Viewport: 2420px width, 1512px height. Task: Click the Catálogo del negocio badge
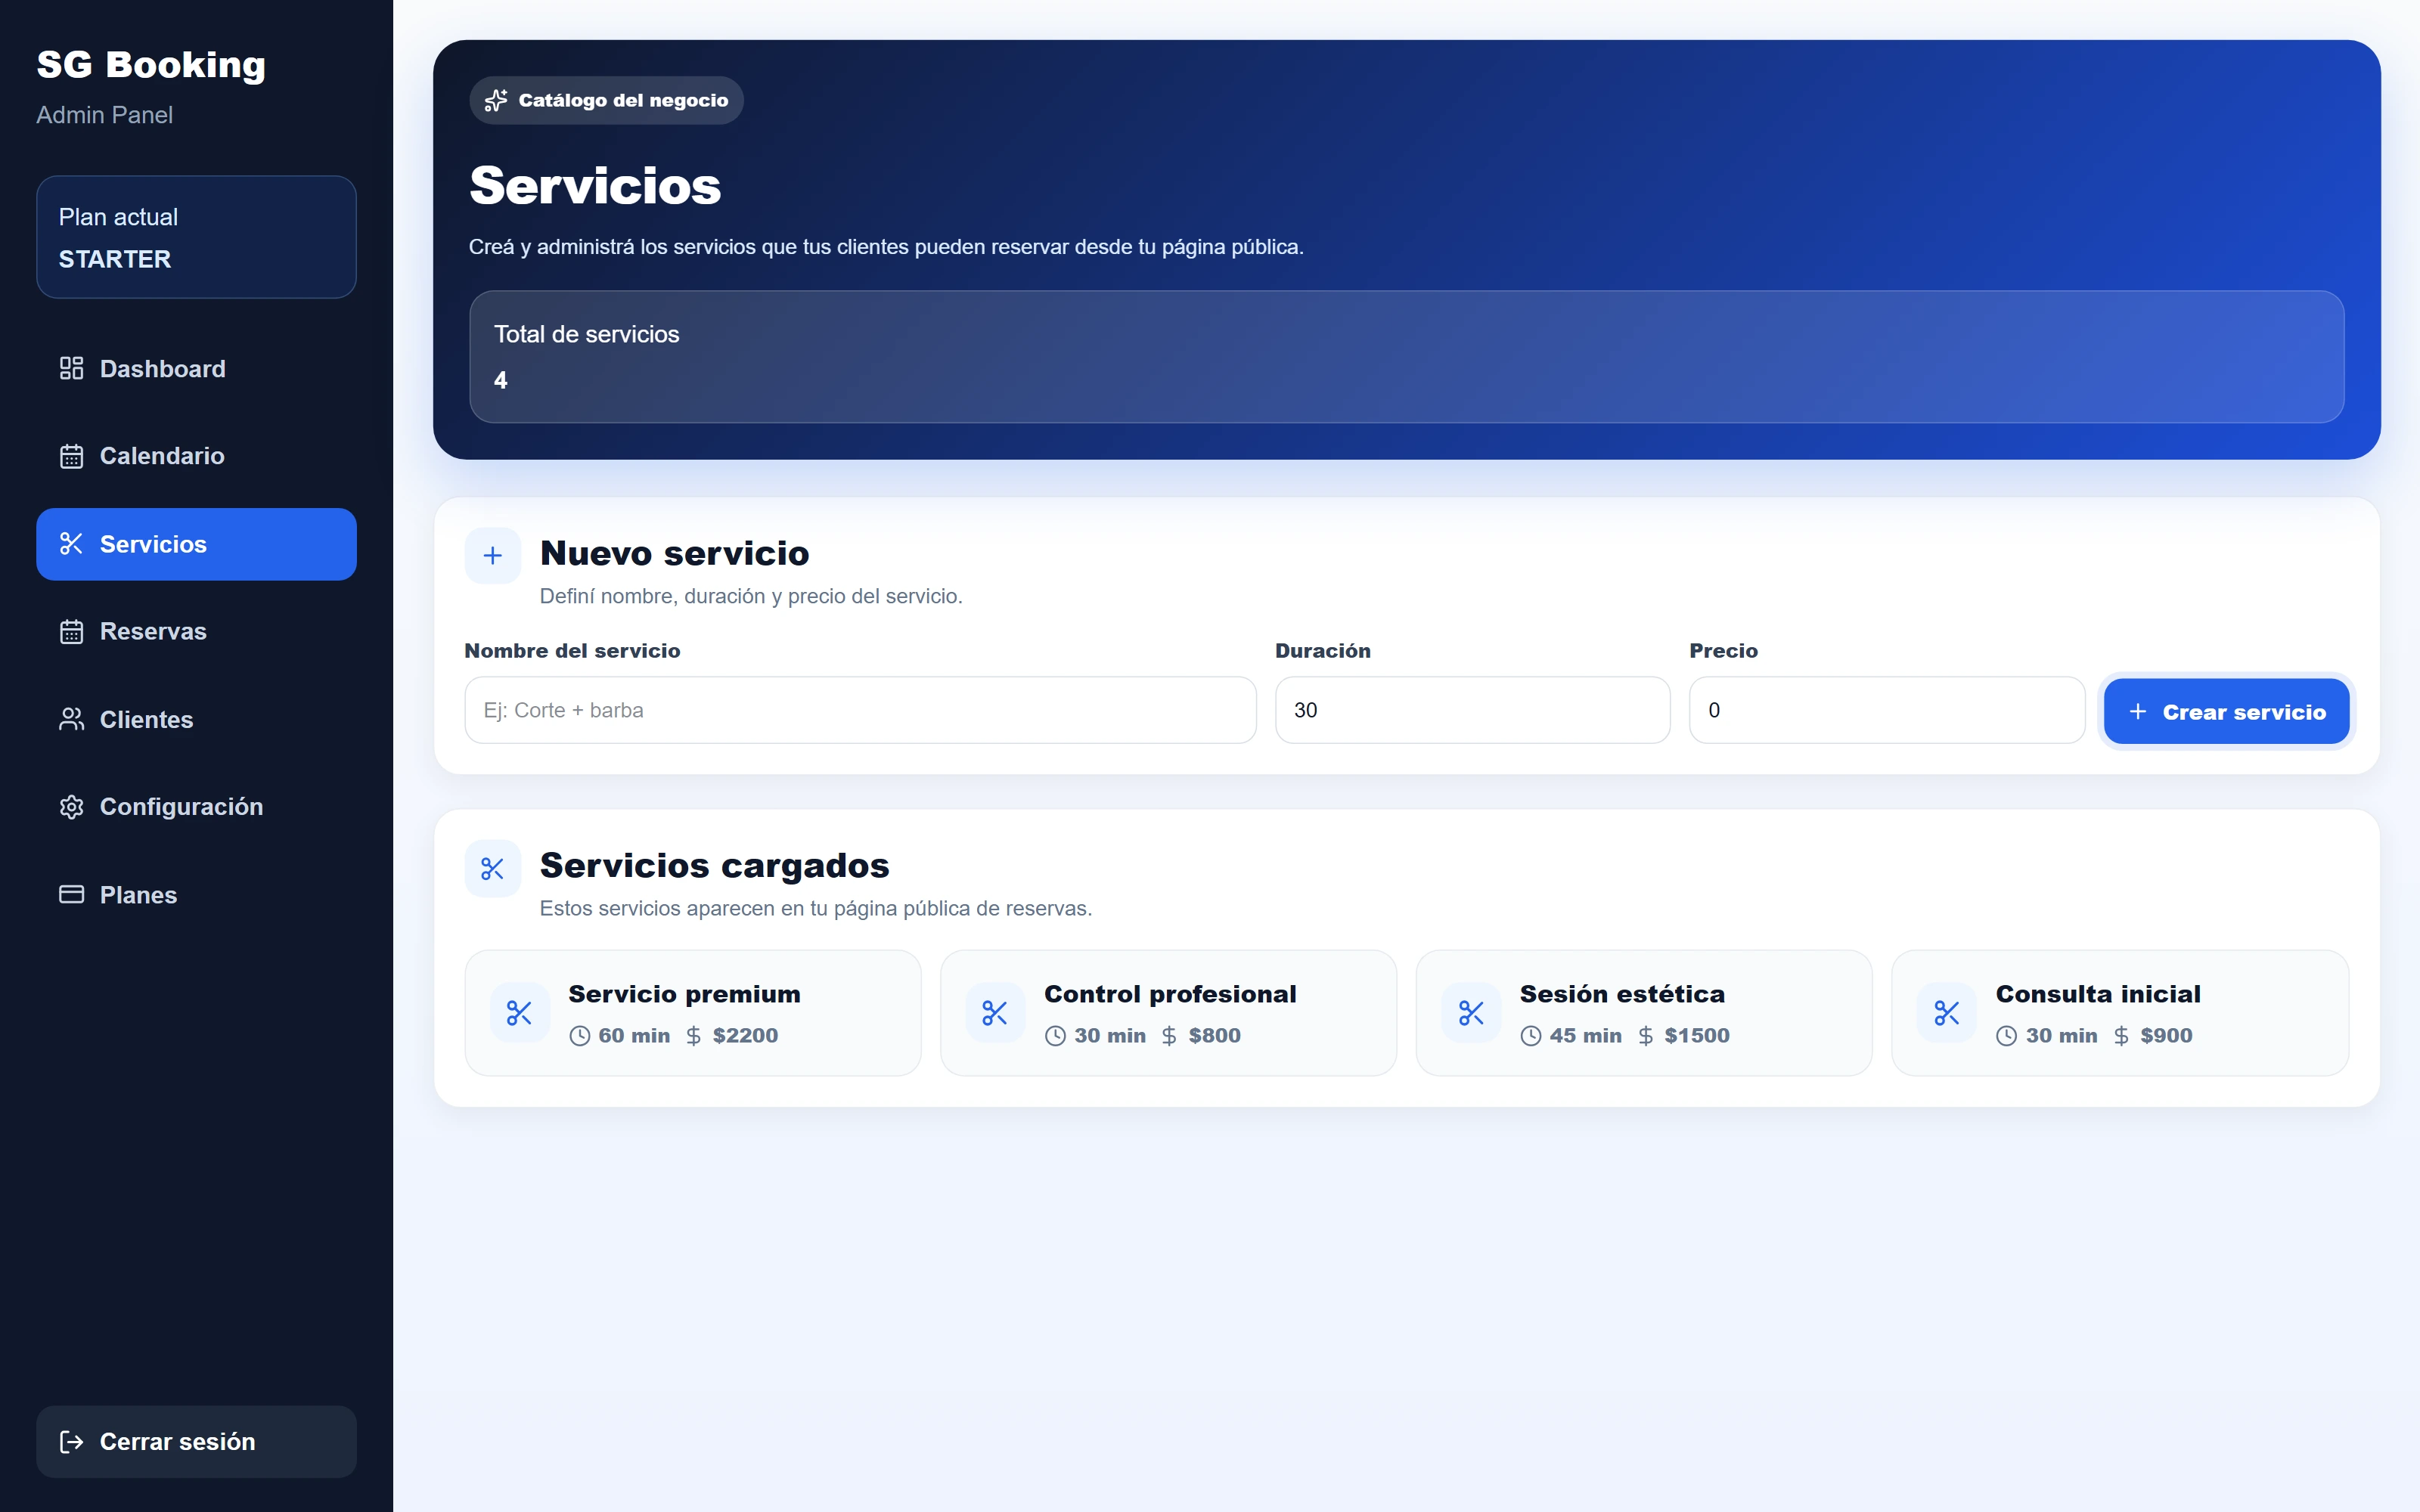606,100
